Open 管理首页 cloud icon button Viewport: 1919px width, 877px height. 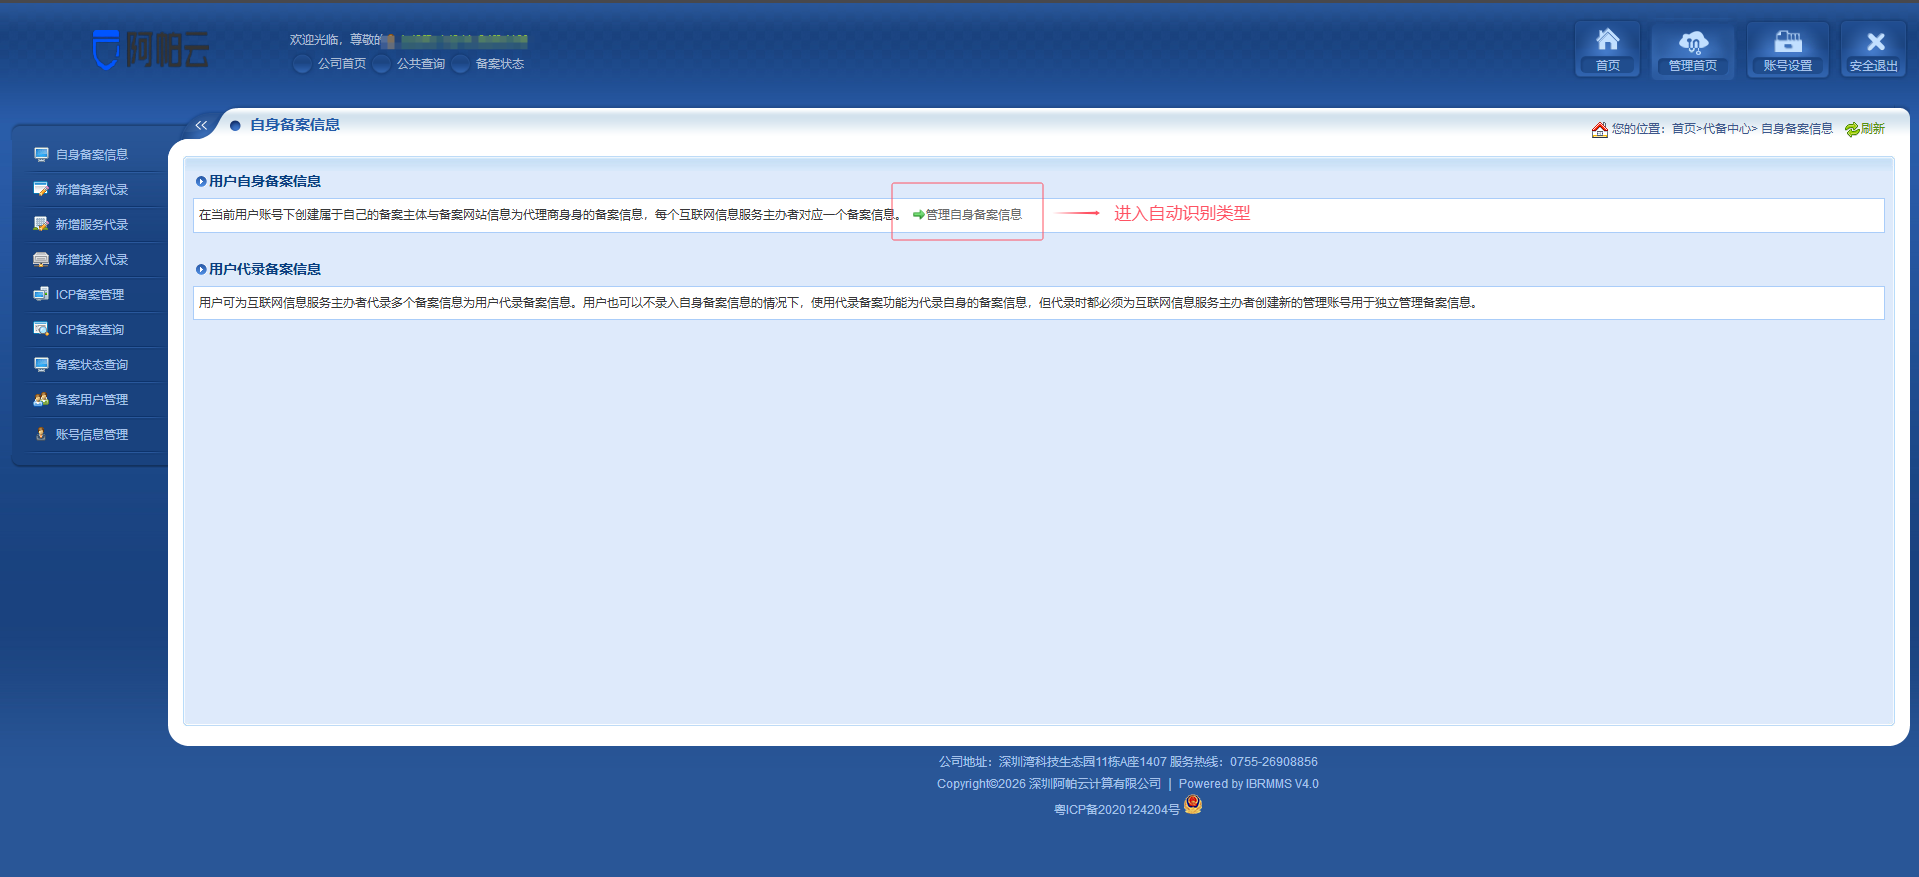click(x=1692, y=48)
